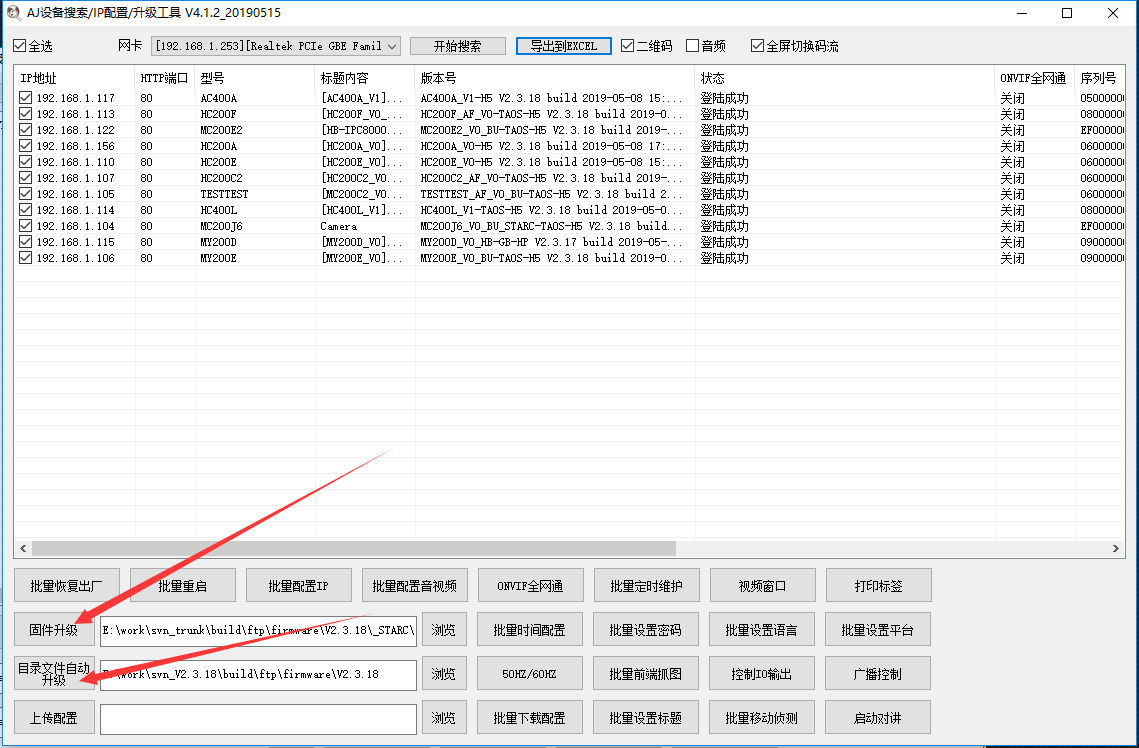Image resolution: width=1139 pixels, height=748 pixels.
Task: Enable the 二维码 QR code checkbox
Action: click(625, 45)
